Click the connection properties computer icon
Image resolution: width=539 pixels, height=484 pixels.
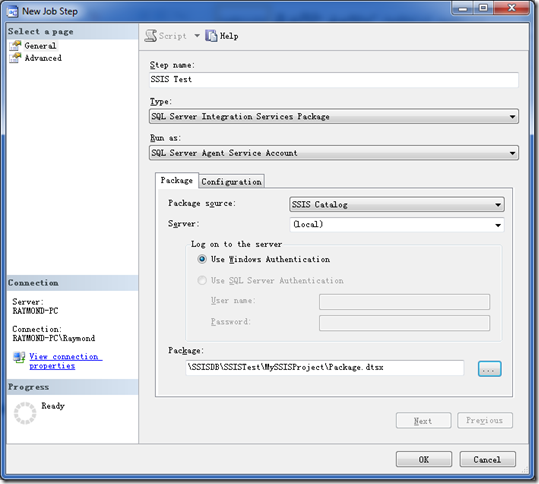click(x=19, y=357)
